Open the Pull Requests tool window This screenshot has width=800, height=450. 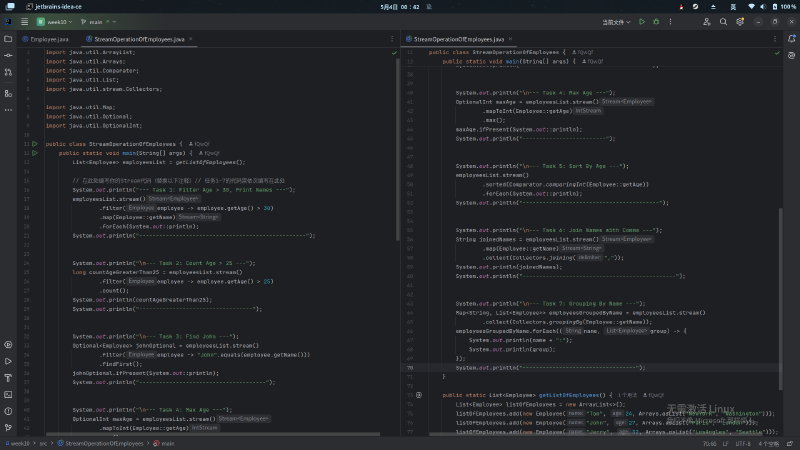[8, 72]
